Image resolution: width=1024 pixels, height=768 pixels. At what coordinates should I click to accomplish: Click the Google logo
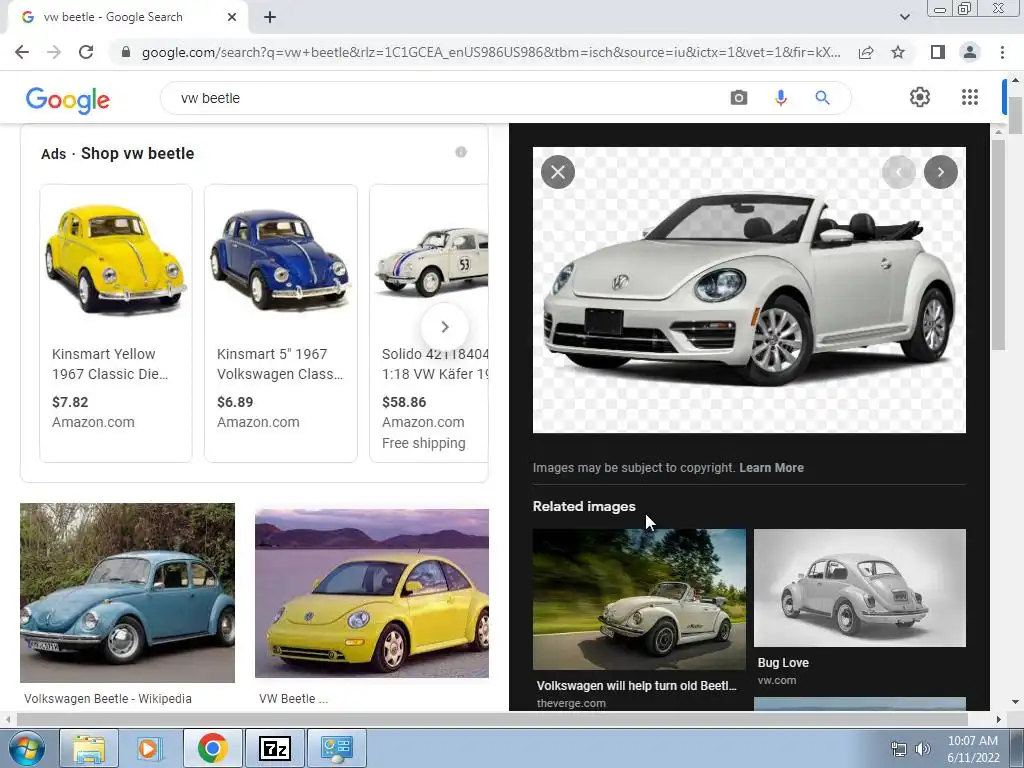coord(68,99)
